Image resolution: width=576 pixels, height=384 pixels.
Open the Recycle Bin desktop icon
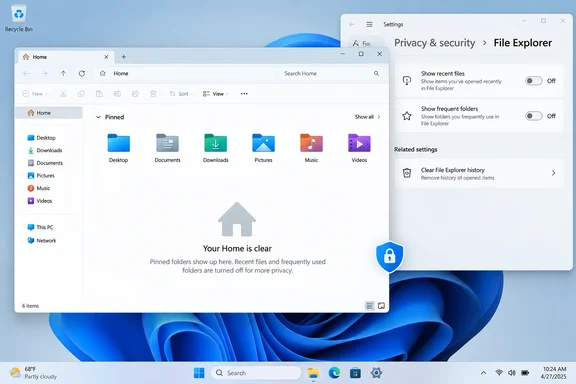pyautogui.click(x=18, y=18)
